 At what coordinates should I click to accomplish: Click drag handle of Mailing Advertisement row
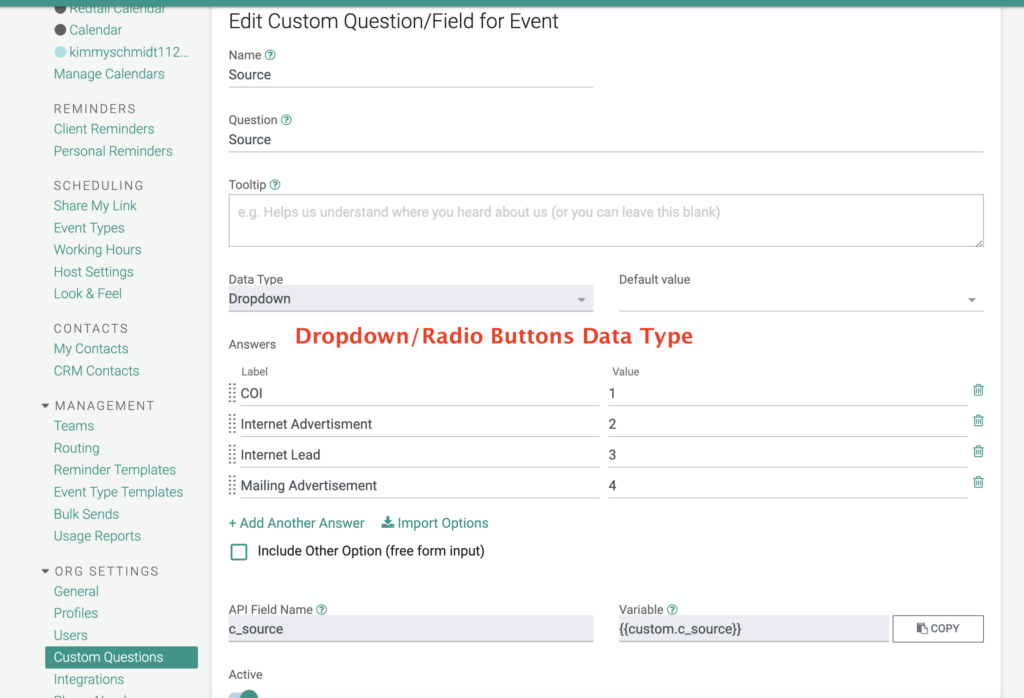coord(232,484)
